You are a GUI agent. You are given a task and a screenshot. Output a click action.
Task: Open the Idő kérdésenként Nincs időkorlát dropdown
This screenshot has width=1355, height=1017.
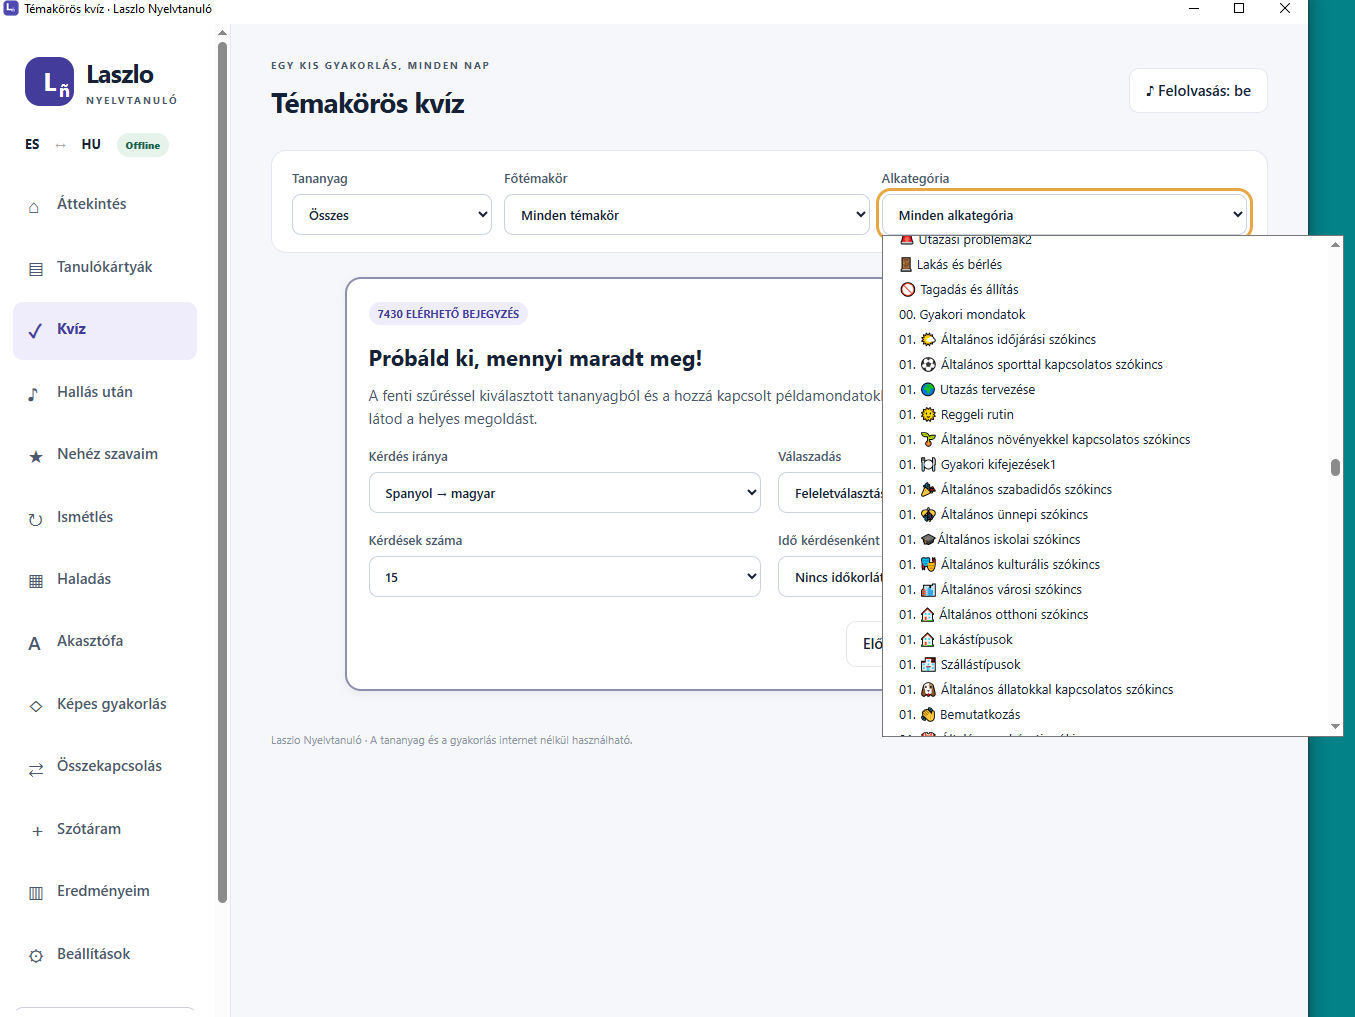coord(831,577)
